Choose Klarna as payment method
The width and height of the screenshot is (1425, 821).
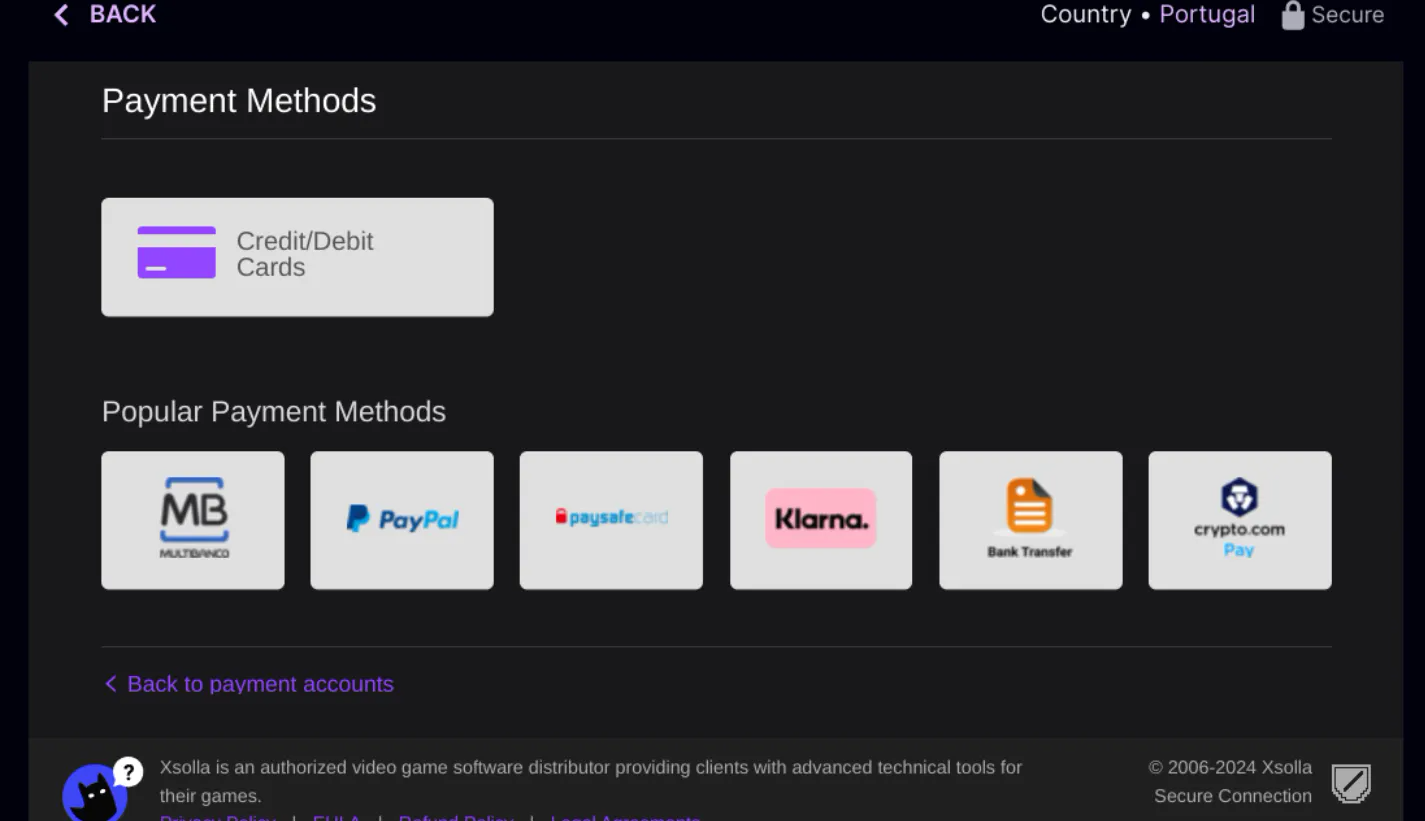click(820, 520)
